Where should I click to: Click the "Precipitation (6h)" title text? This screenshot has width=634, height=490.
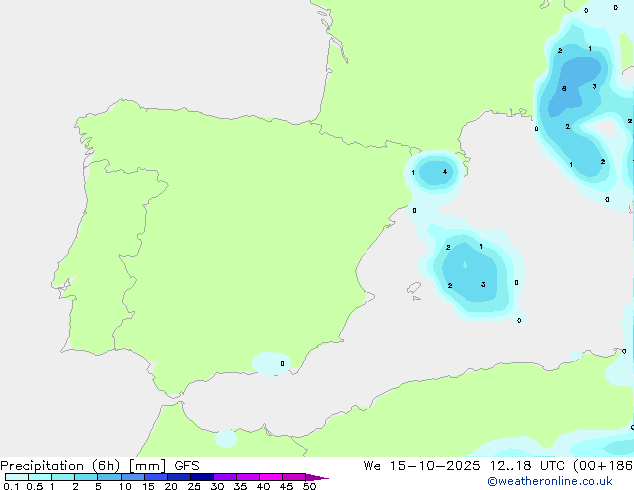click(x=60, y=466)
